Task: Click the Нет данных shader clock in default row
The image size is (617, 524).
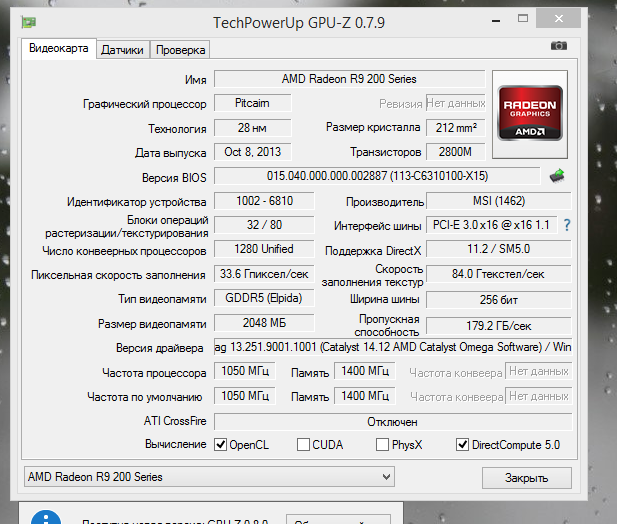Action: [x=538, y=396]
